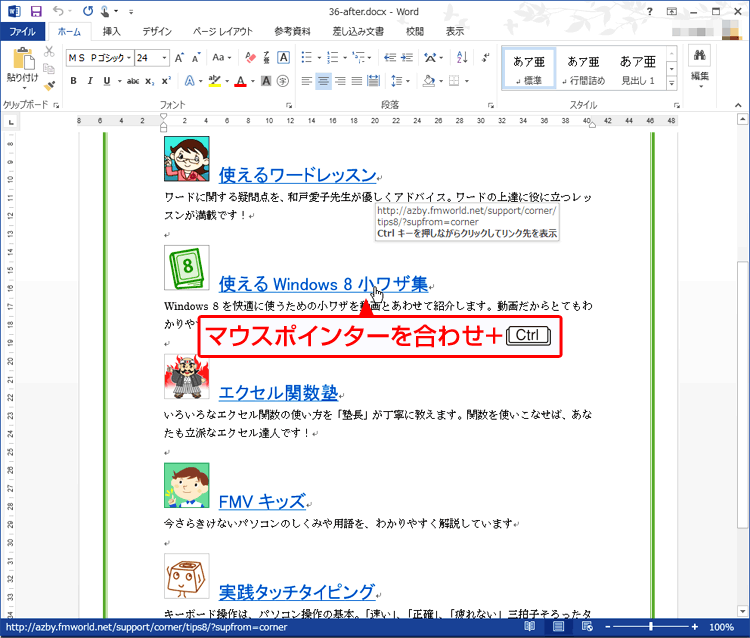
Task: Switch to the デザイン tab
Action: [x=157, y=32]
